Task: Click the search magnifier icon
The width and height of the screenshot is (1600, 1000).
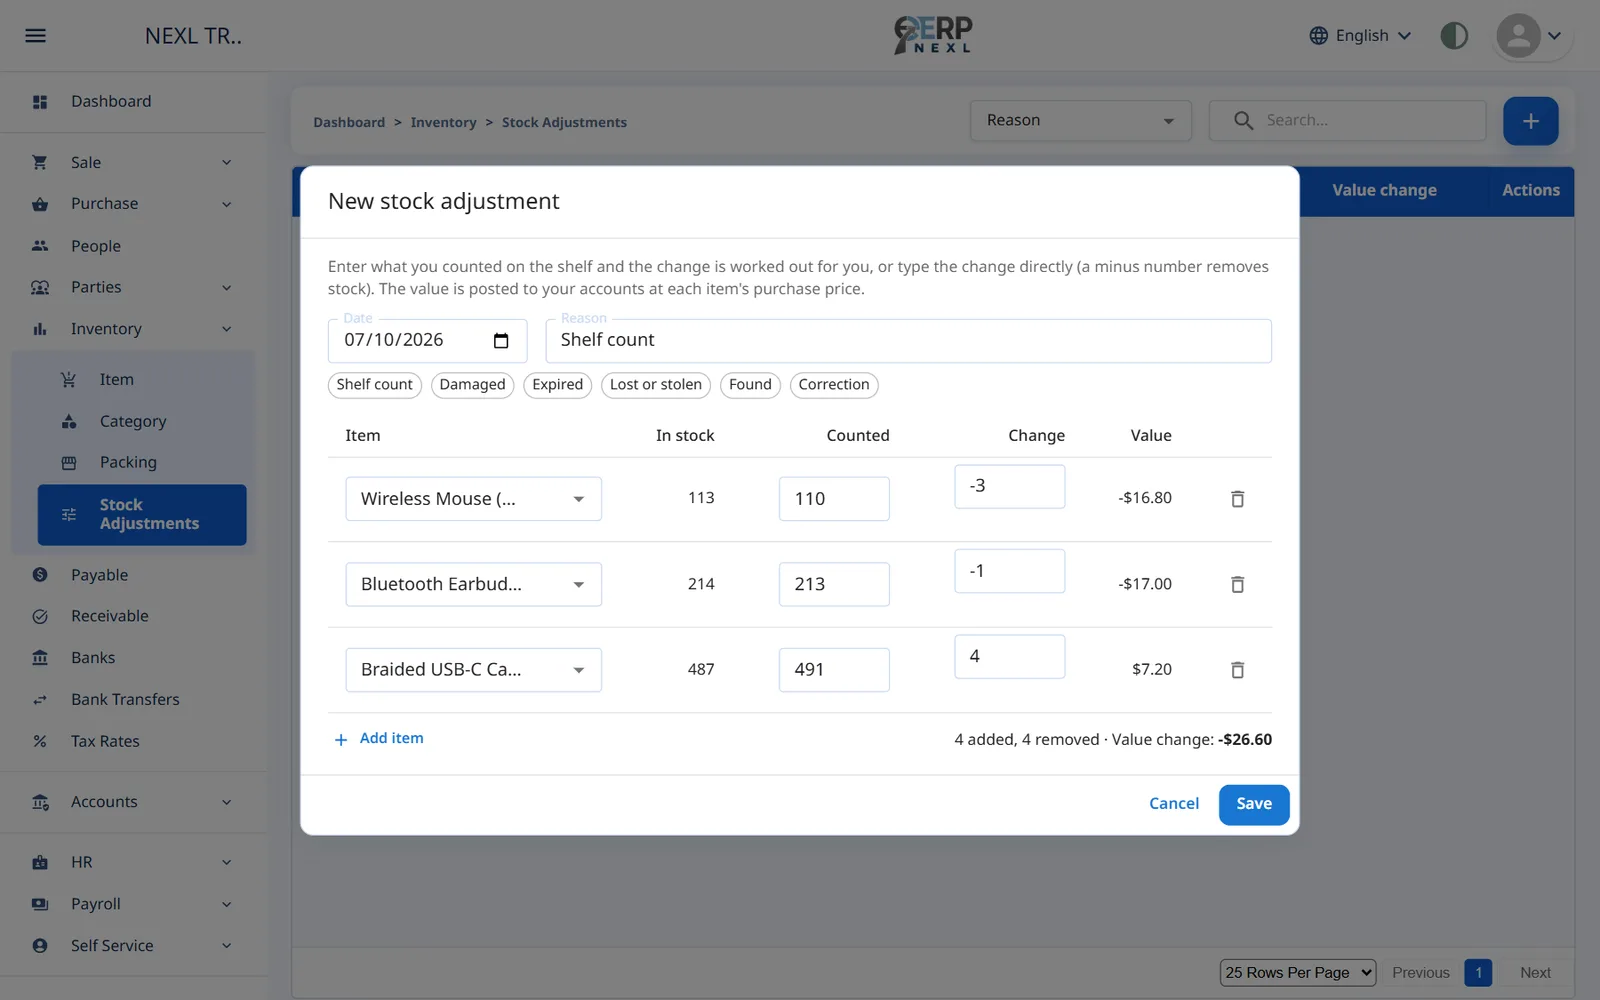Action: pos(1243,121)
